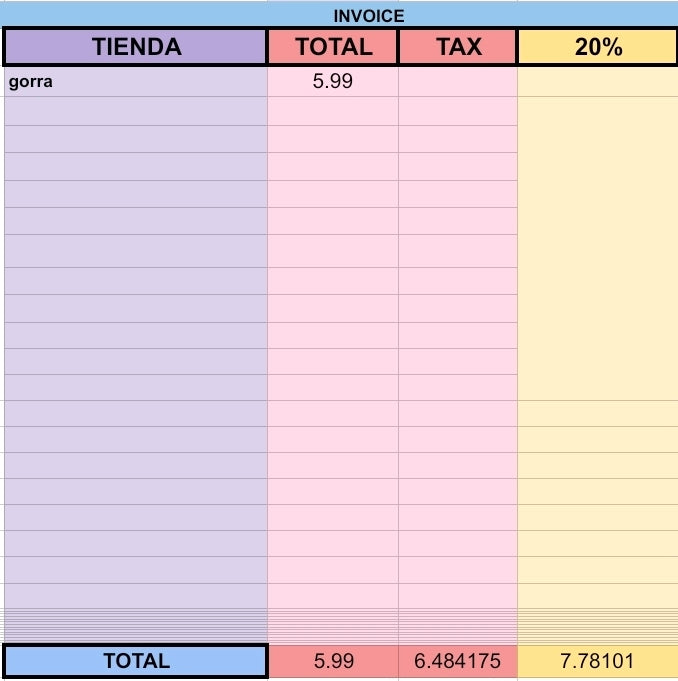Select the 7.78101 total cell

point(598,661)
